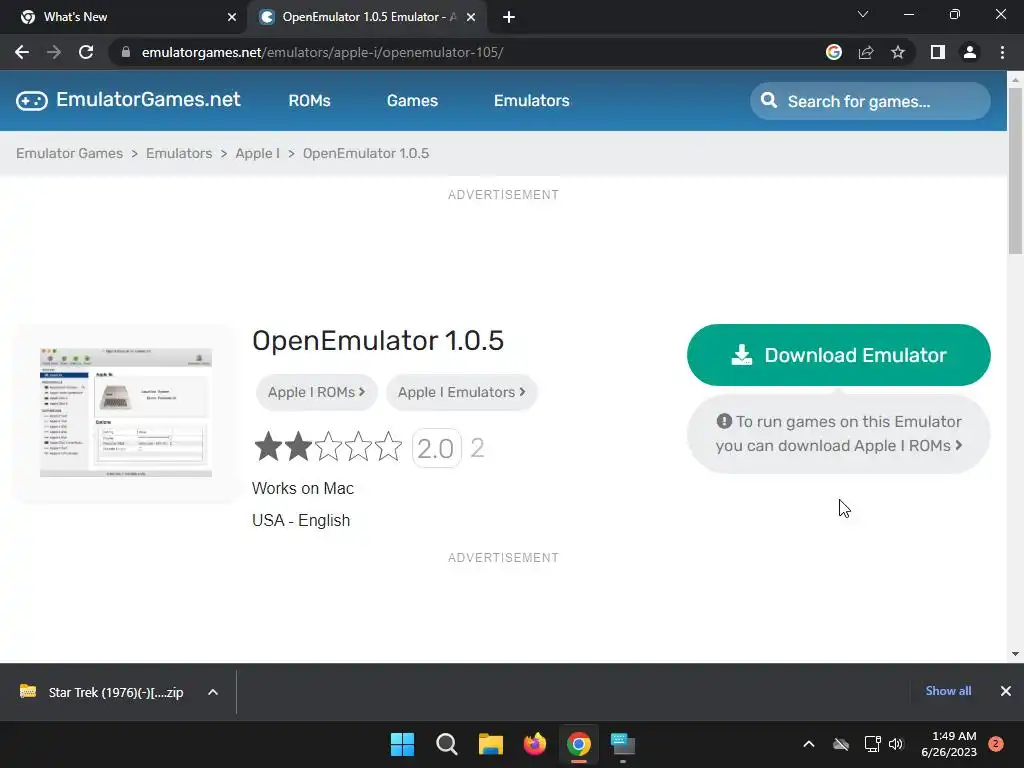
Task: Close the What's New tab
Action: (232, 17)
